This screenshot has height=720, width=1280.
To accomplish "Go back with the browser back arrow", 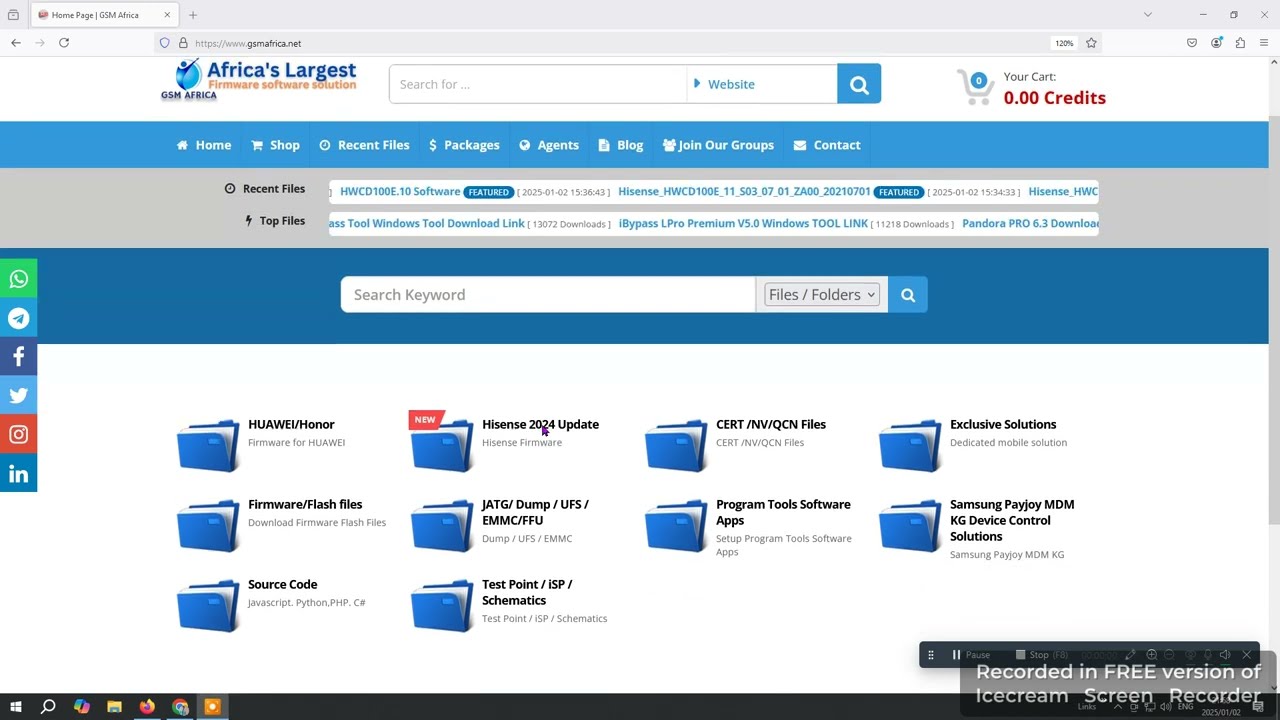I will 16,43.
